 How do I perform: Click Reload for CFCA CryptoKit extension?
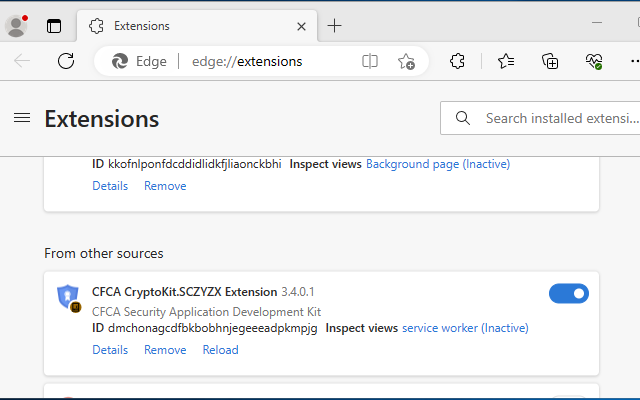pos(220,350)
